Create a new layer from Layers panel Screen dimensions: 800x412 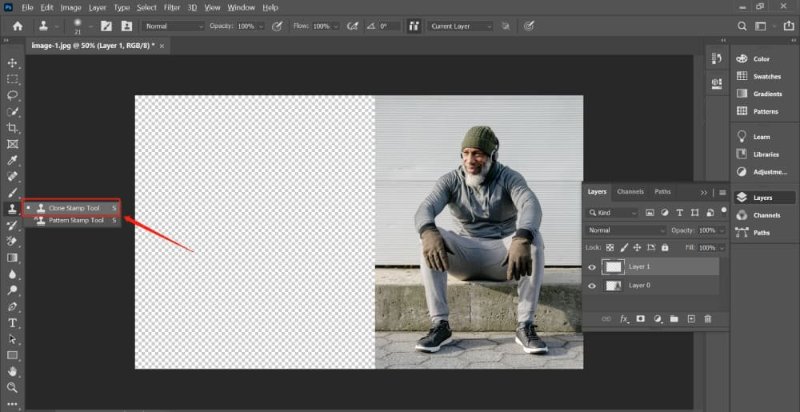pos(691,318)
